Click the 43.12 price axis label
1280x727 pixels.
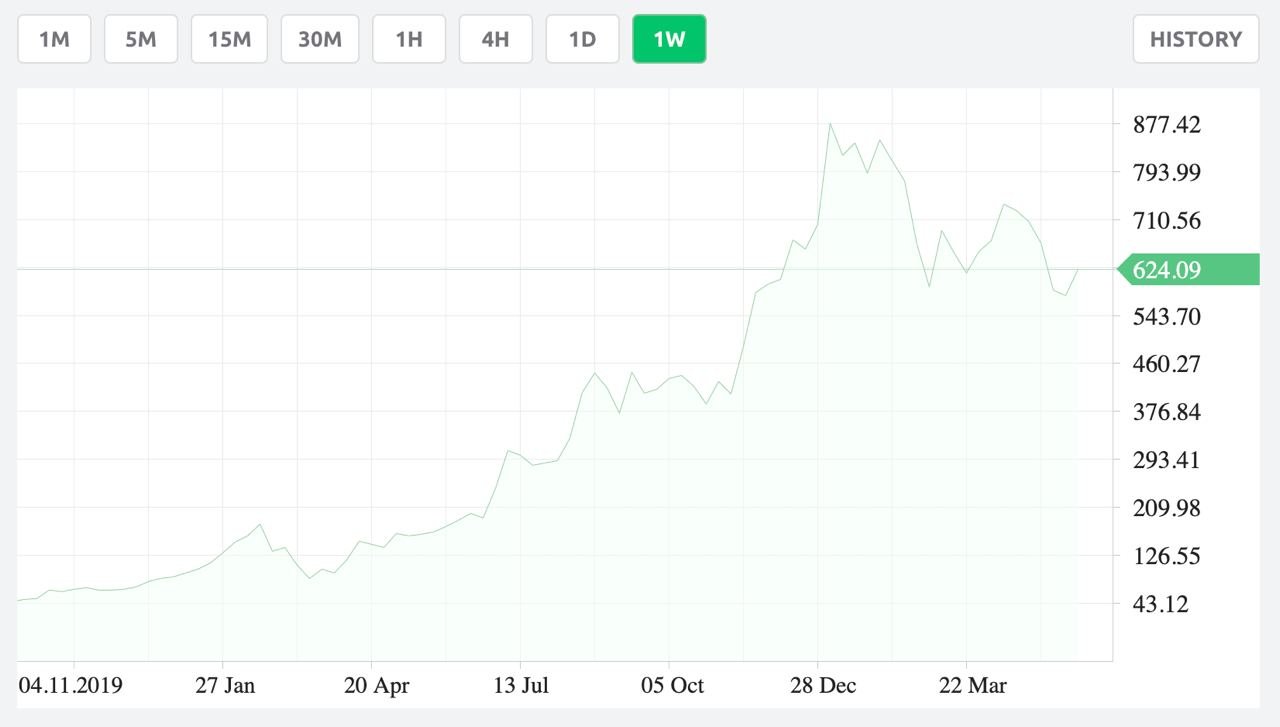[1161, 604]
